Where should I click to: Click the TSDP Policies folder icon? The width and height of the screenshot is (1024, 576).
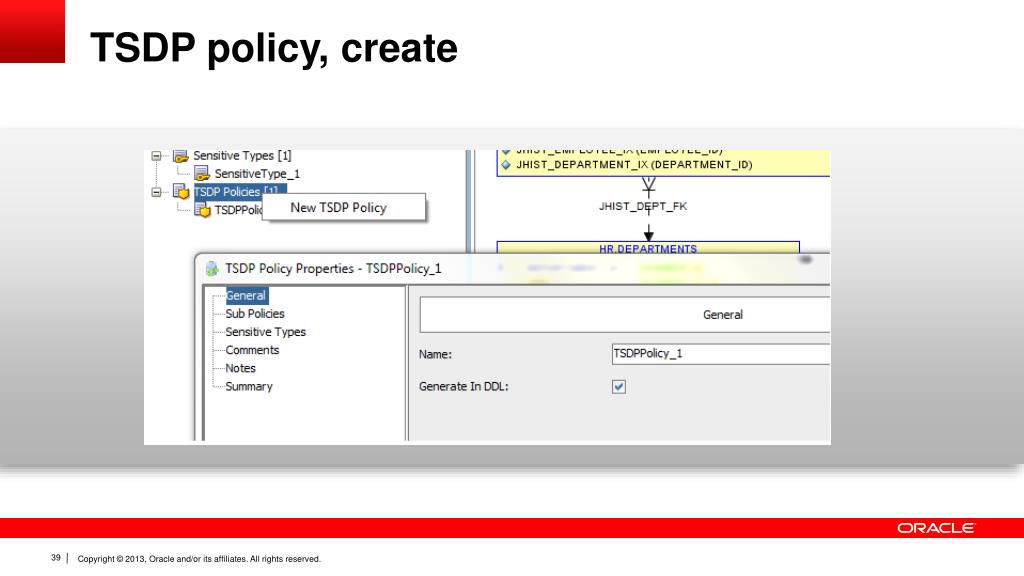click(x=181, y=191)
